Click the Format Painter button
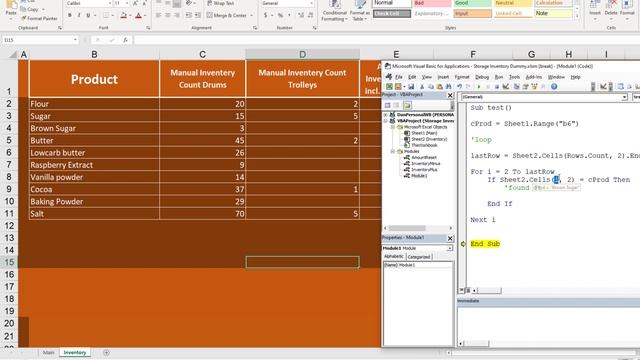 39,18
